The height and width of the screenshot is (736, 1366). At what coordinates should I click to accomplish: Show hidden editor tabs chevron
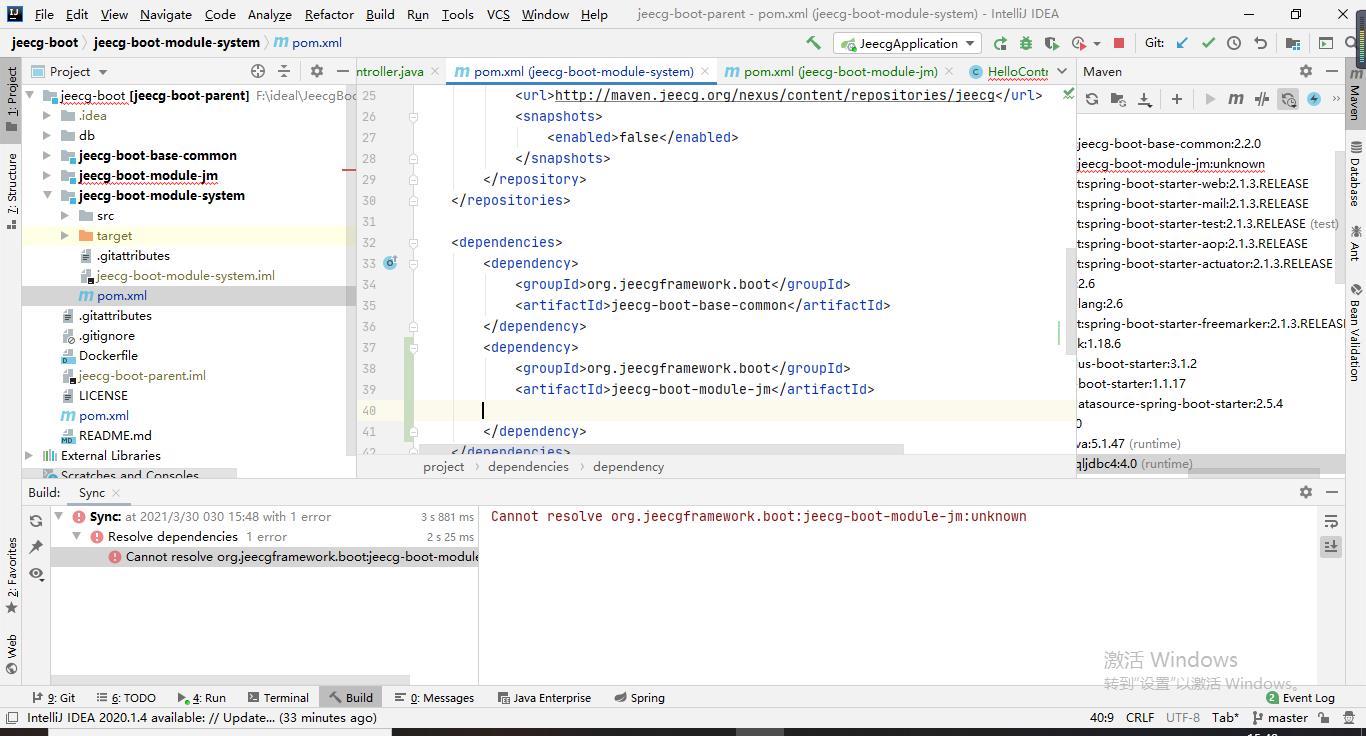1062,71
